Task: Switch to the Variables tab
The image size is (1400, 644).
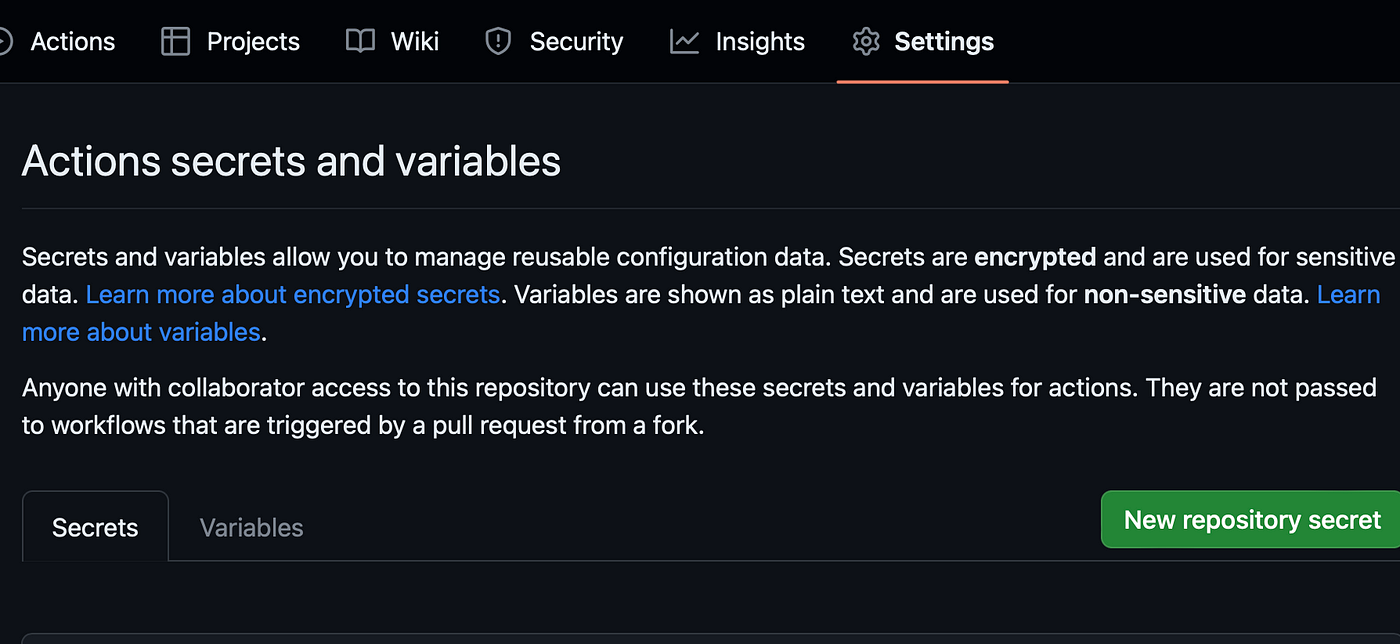Action: 251,527
